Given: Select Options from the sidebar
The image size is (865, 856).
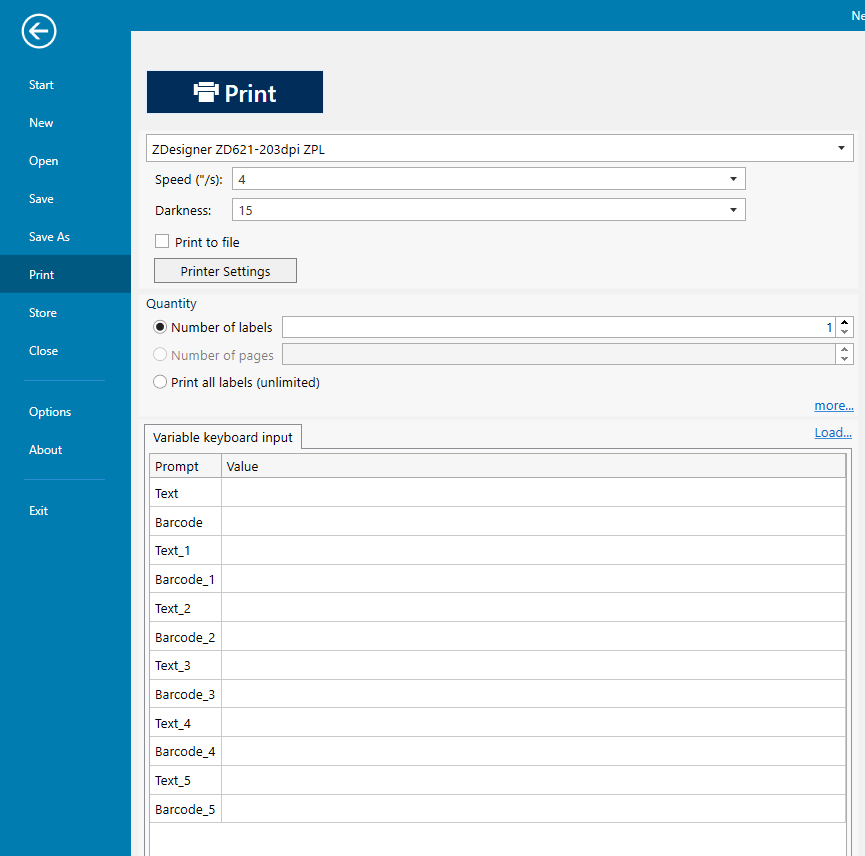Looking at the screenshot, I should pyautogui.click(x=49, y=411).
